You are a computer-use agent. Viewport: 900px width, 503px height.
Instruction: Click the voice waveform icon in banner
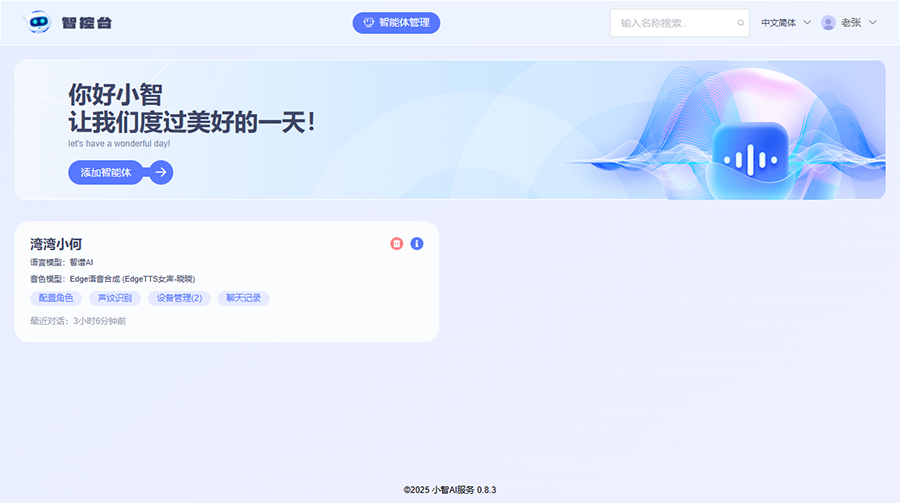tap(750, 159)
